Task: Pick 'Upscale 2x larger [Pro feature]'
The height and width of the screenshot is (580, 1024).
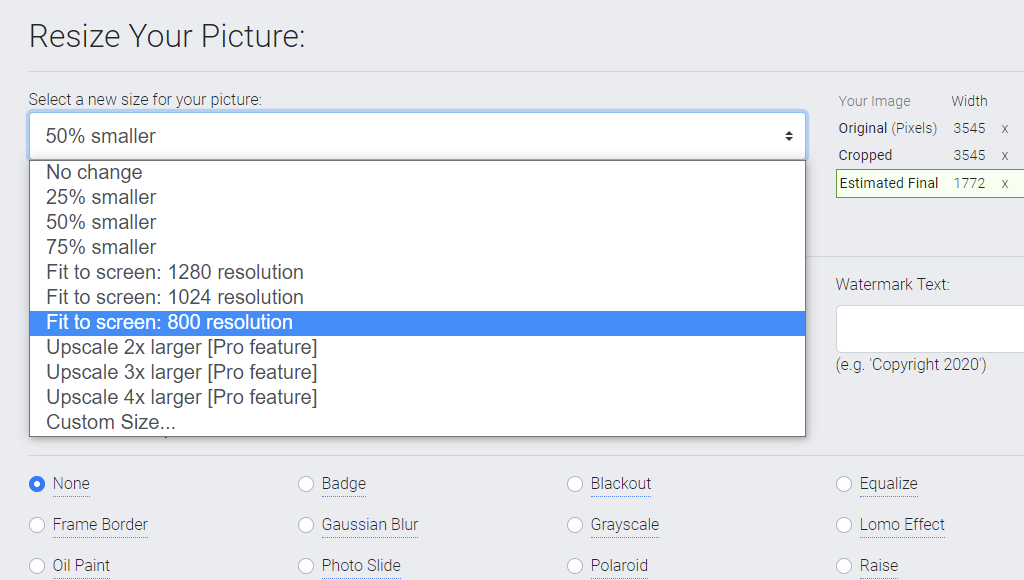Action: point(417,347)
